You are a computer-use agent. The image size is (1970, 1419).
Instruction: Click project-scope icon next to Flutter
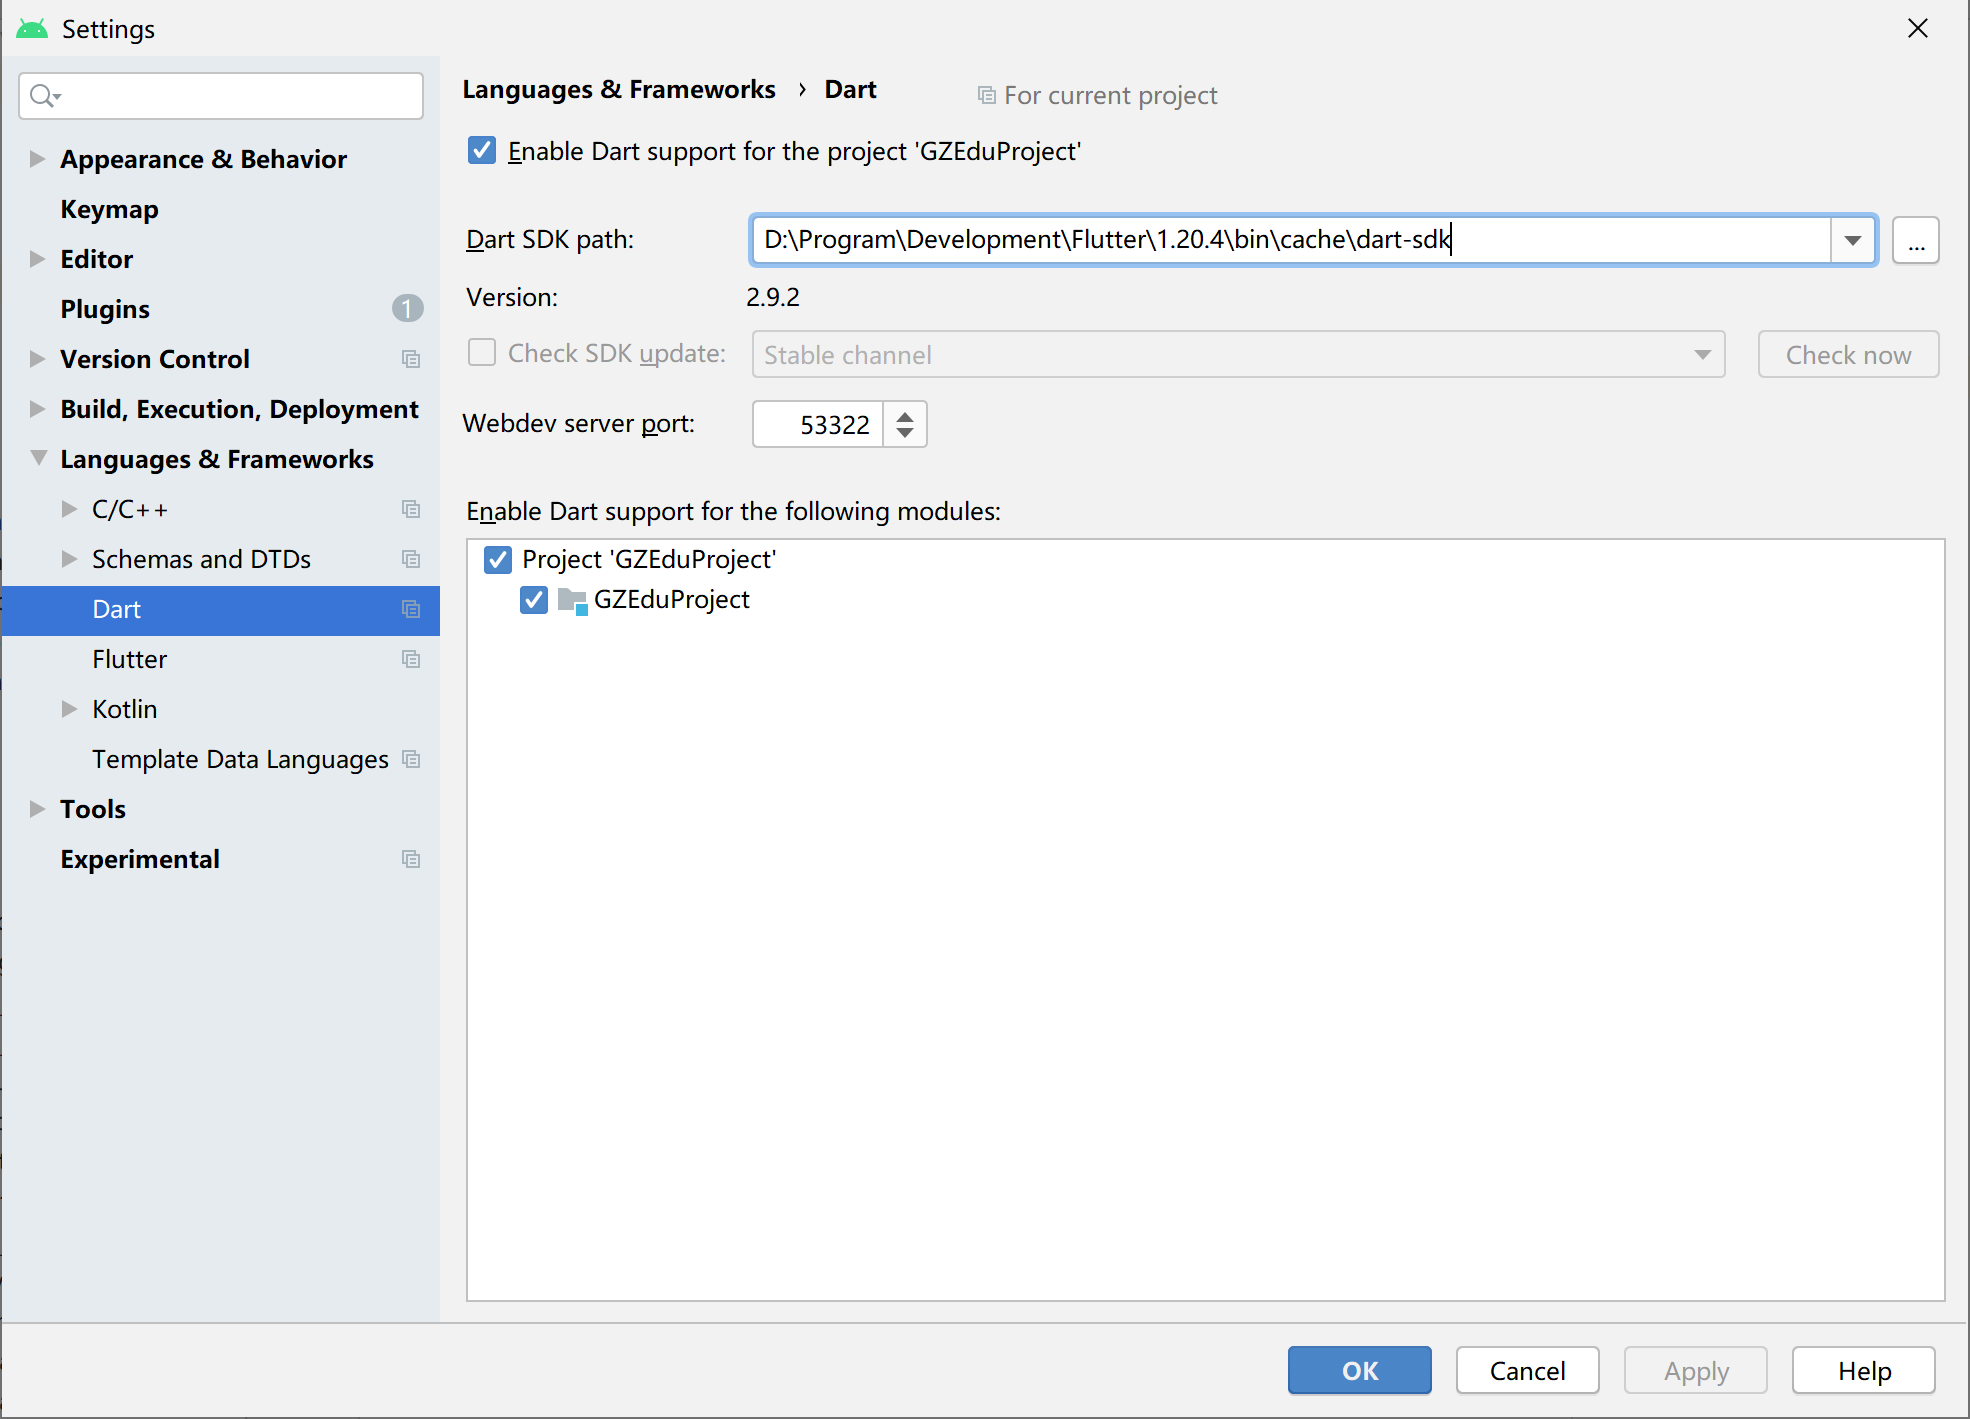click(x=411, y=659)
